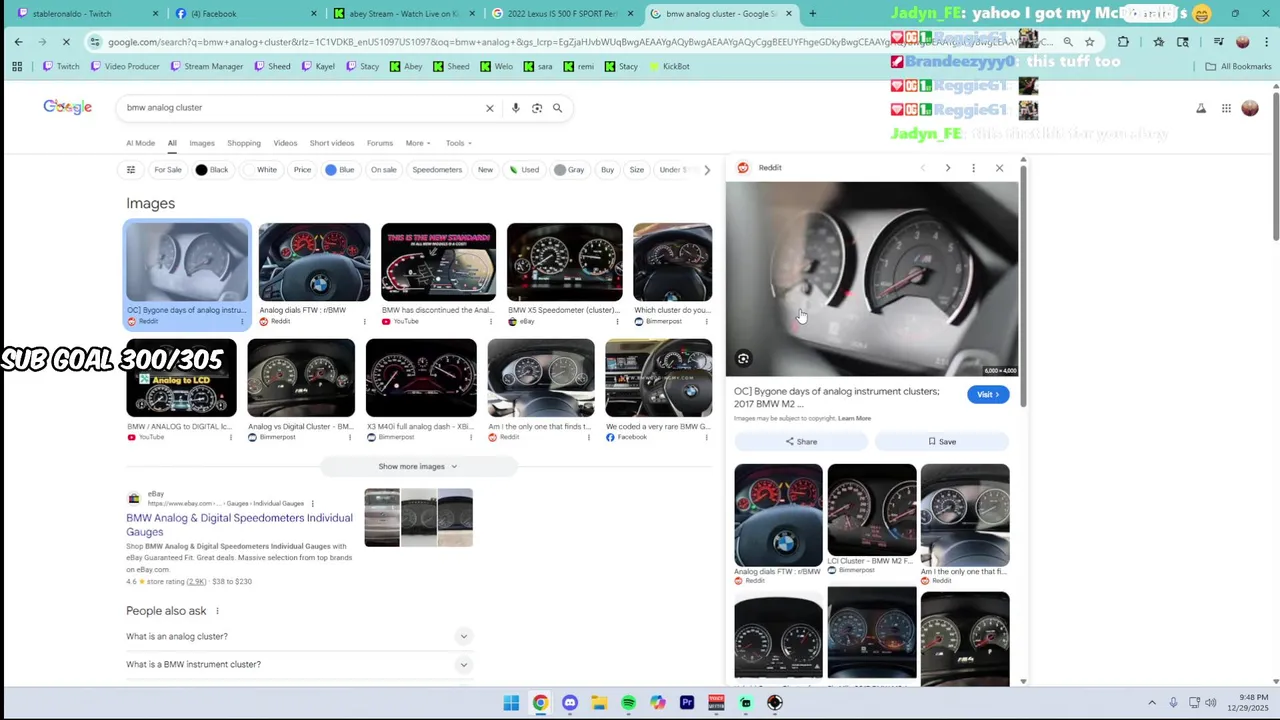
Task: Open Discord from the taskbar
Action: pos(570,703)
